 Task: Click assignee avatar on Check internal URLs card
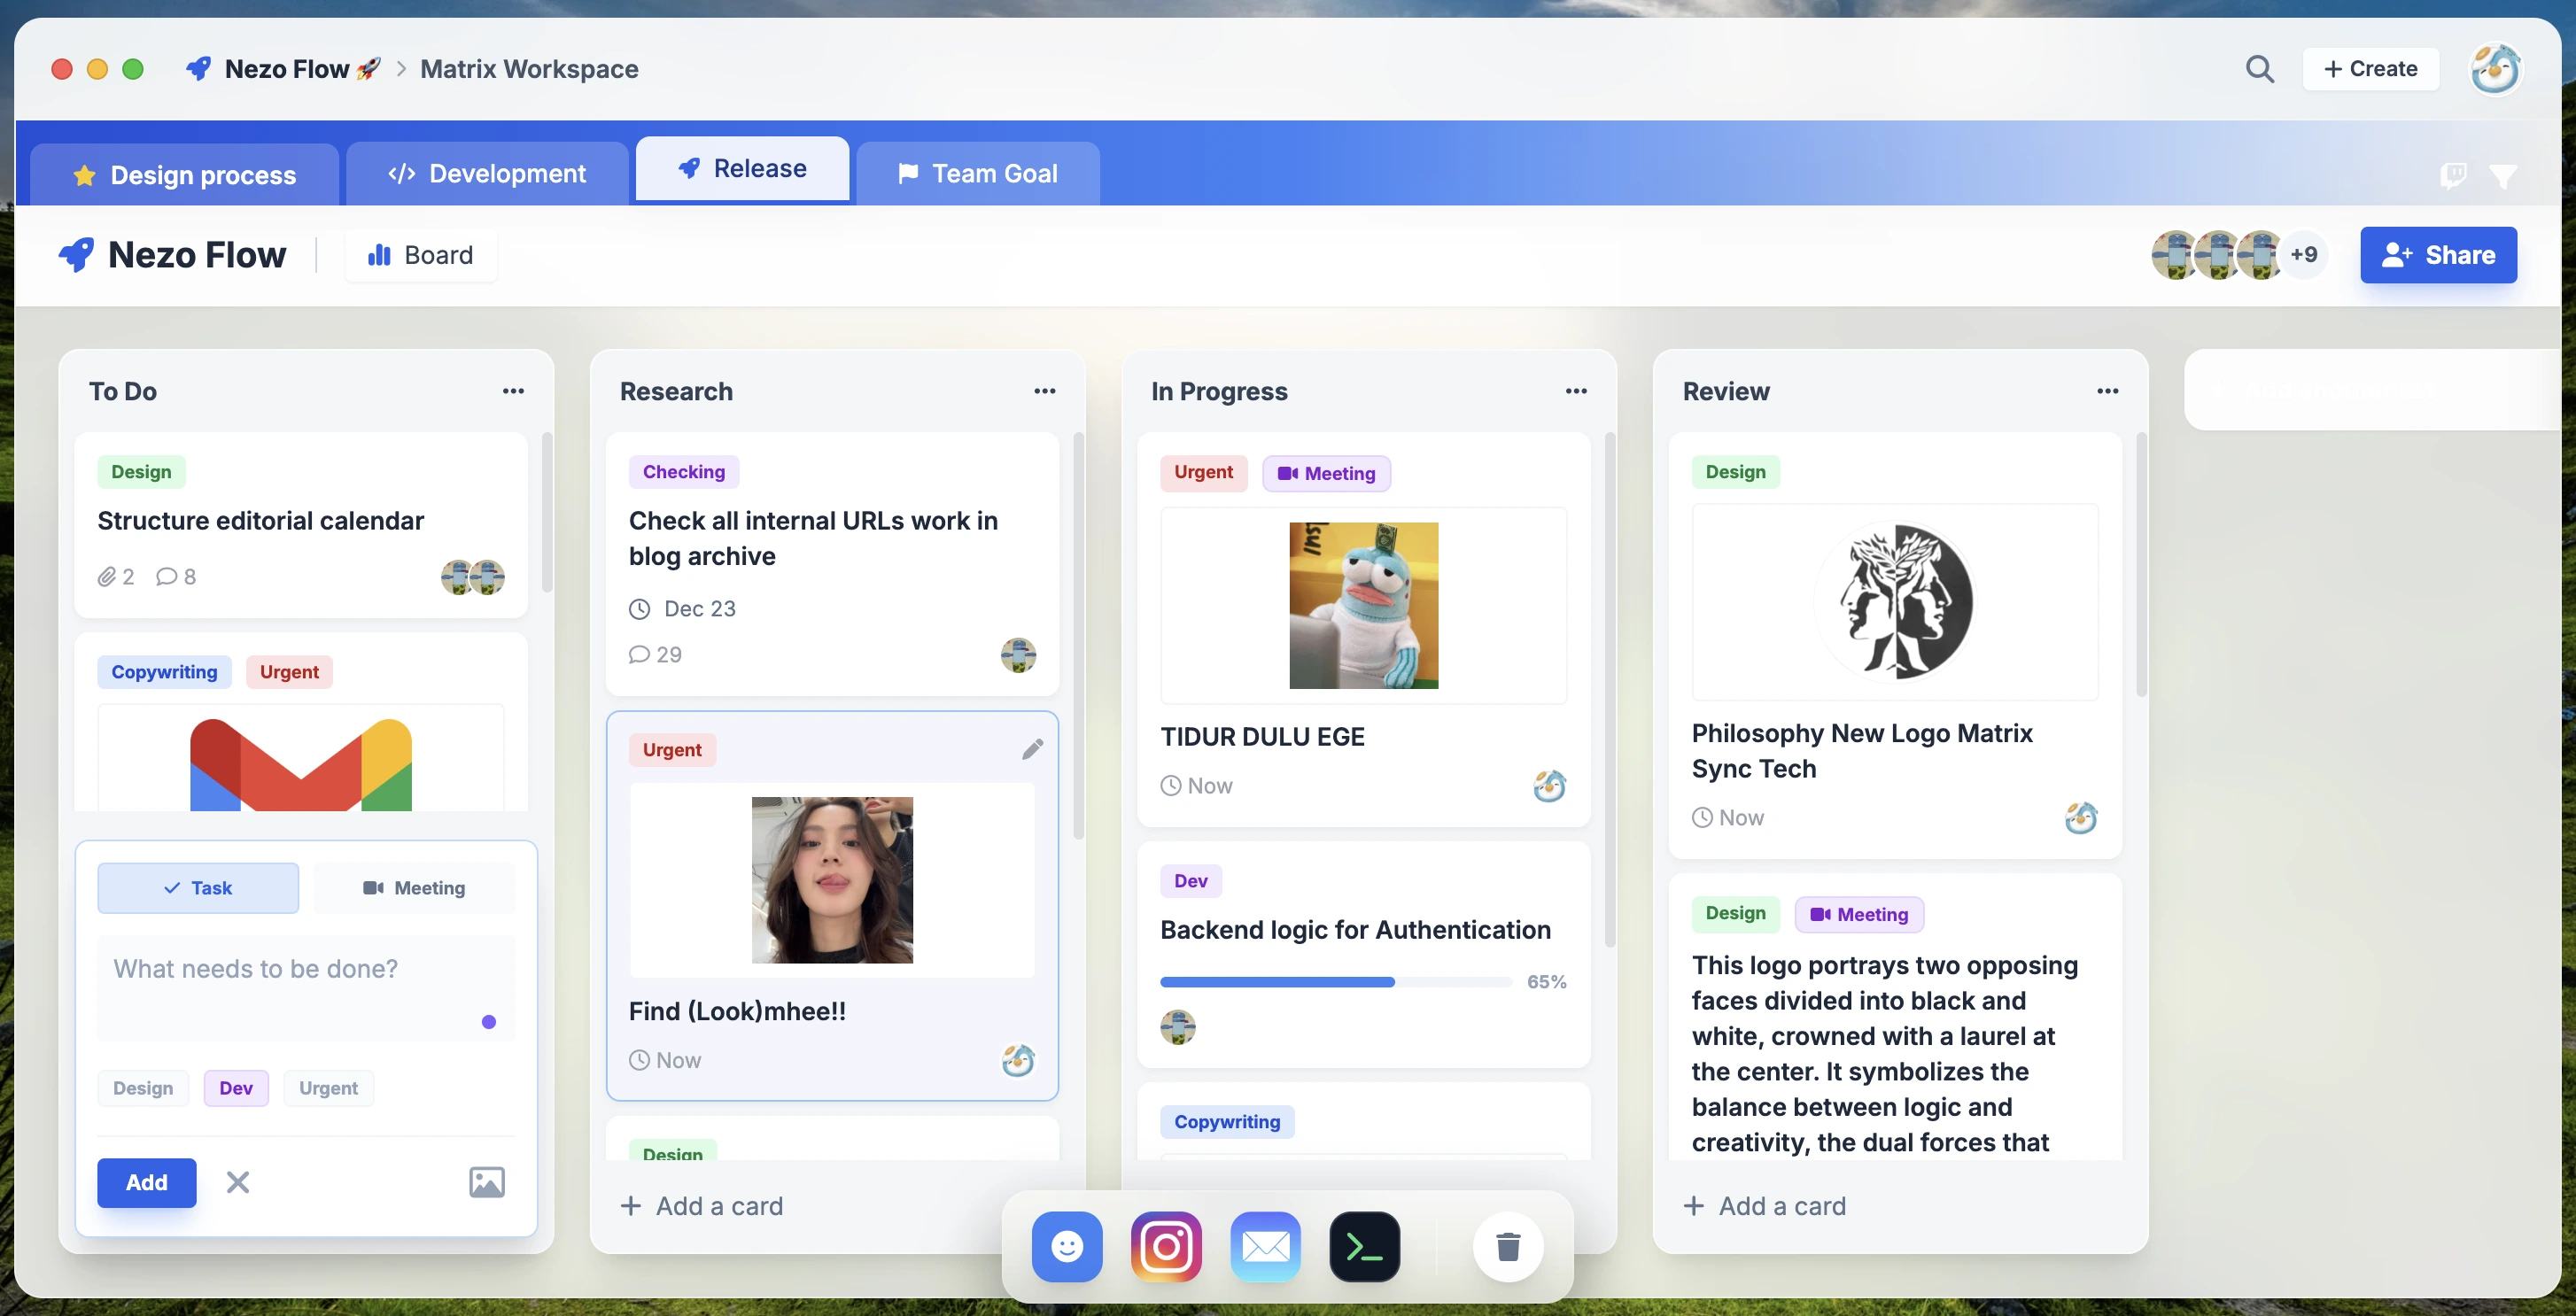click(1018, 655)
